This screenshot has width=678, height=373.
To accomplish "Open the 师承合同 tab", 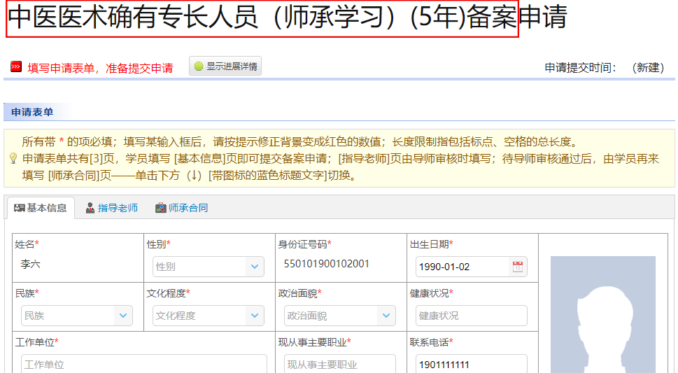I will [182, 208].
